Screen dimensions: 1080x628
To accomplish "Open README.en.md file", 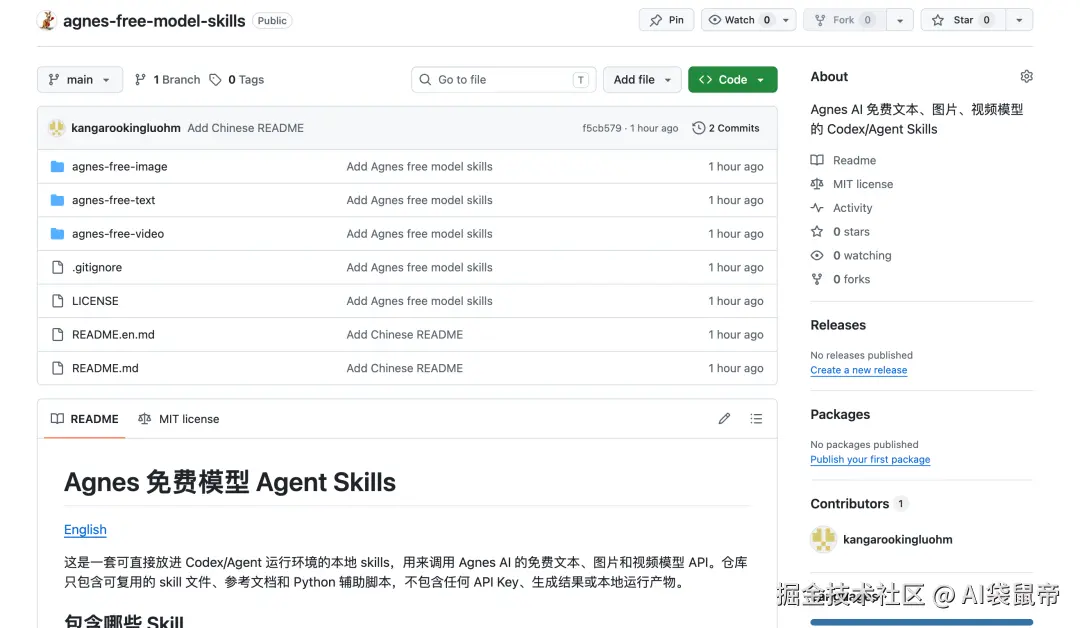I will 113,335.
